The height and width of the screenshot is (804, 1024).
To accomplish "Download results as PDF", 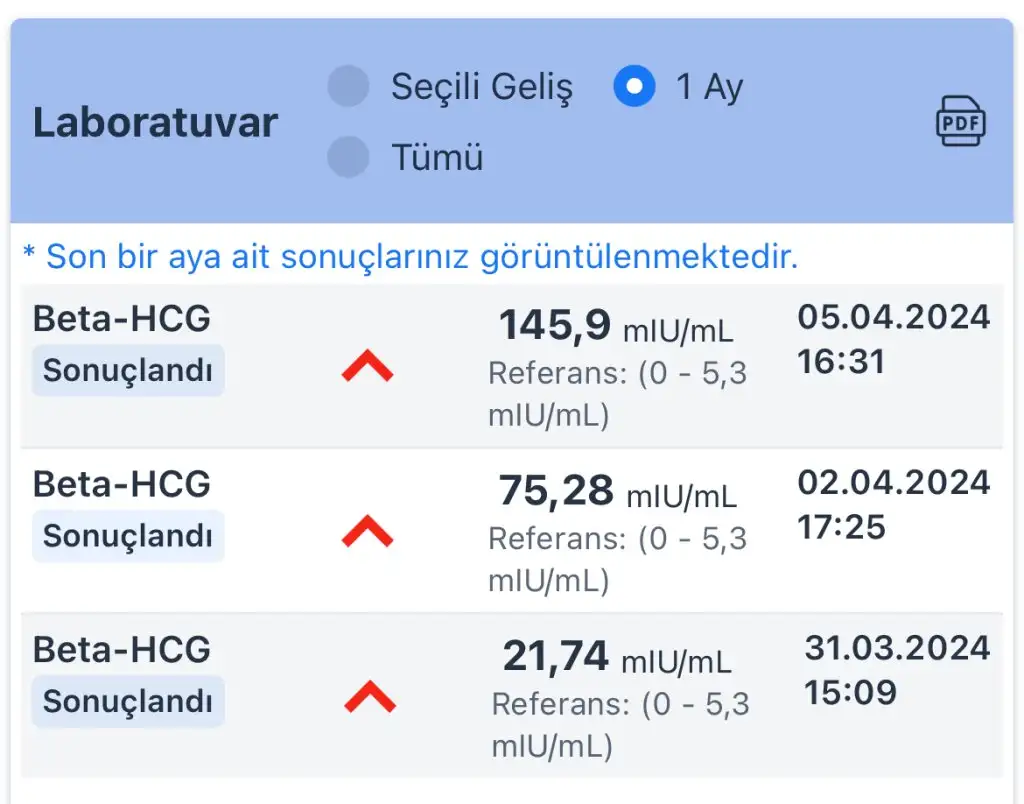I will click(x=960, y=123).
